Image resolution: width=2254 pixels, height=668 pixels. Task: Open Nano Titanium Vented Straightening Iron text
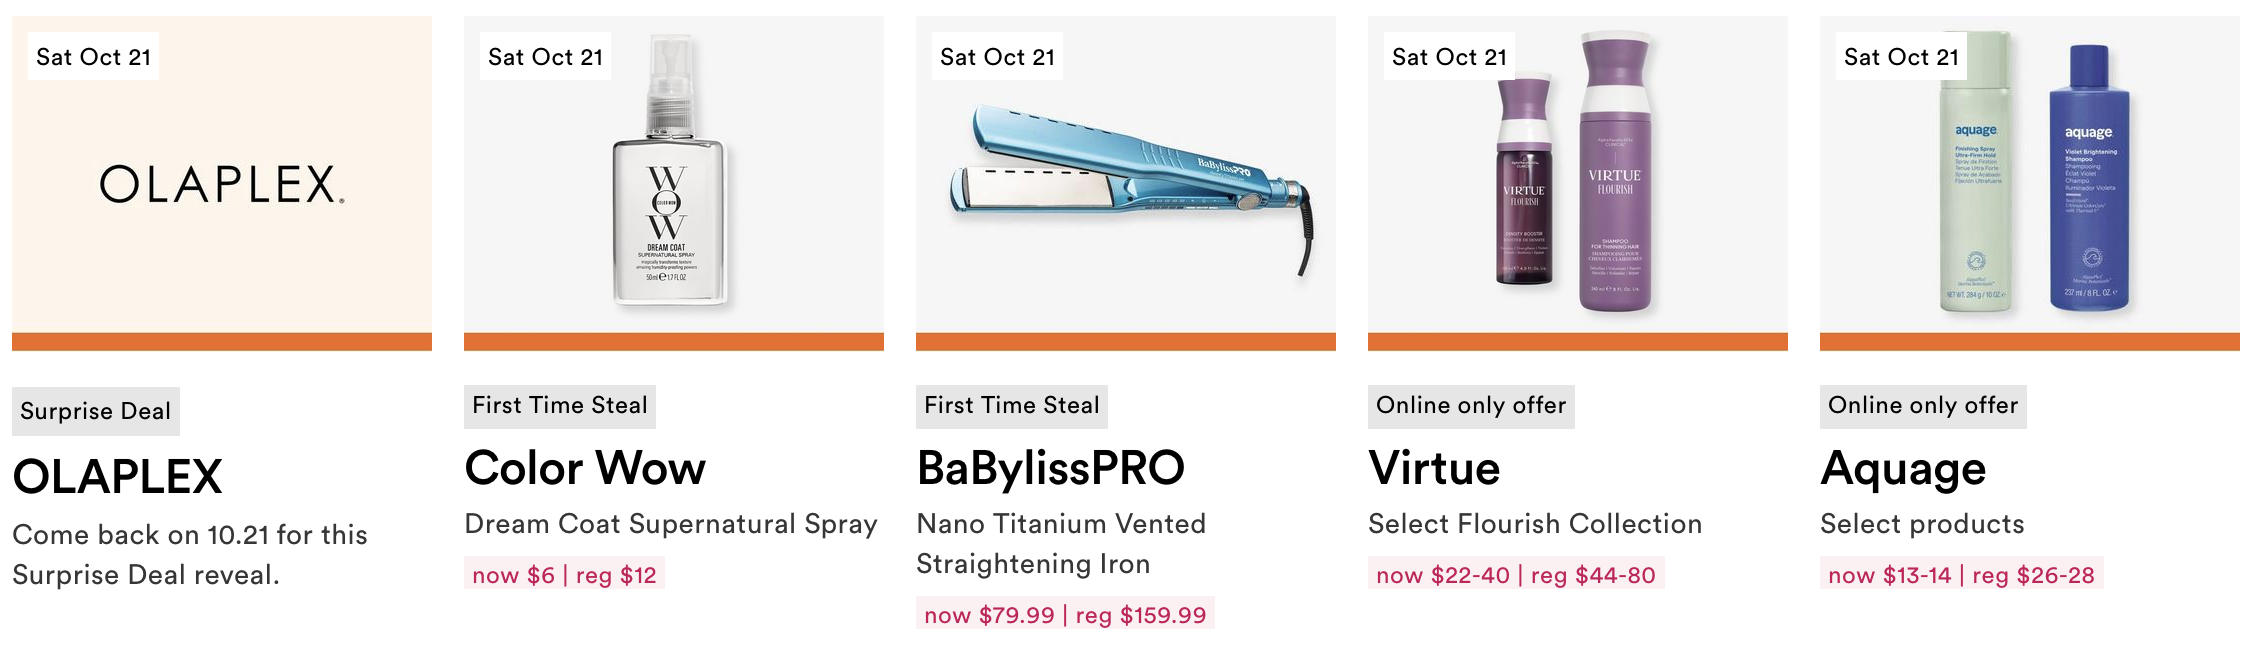point(1061,544)
